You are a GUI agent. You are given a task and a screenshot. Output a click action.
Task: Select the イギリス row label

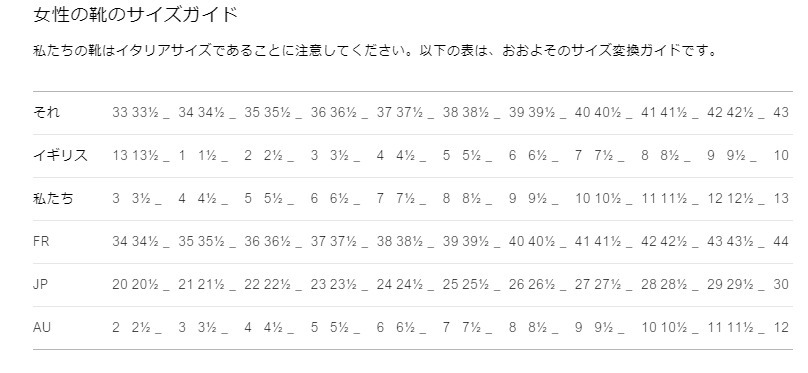point(60,155)
